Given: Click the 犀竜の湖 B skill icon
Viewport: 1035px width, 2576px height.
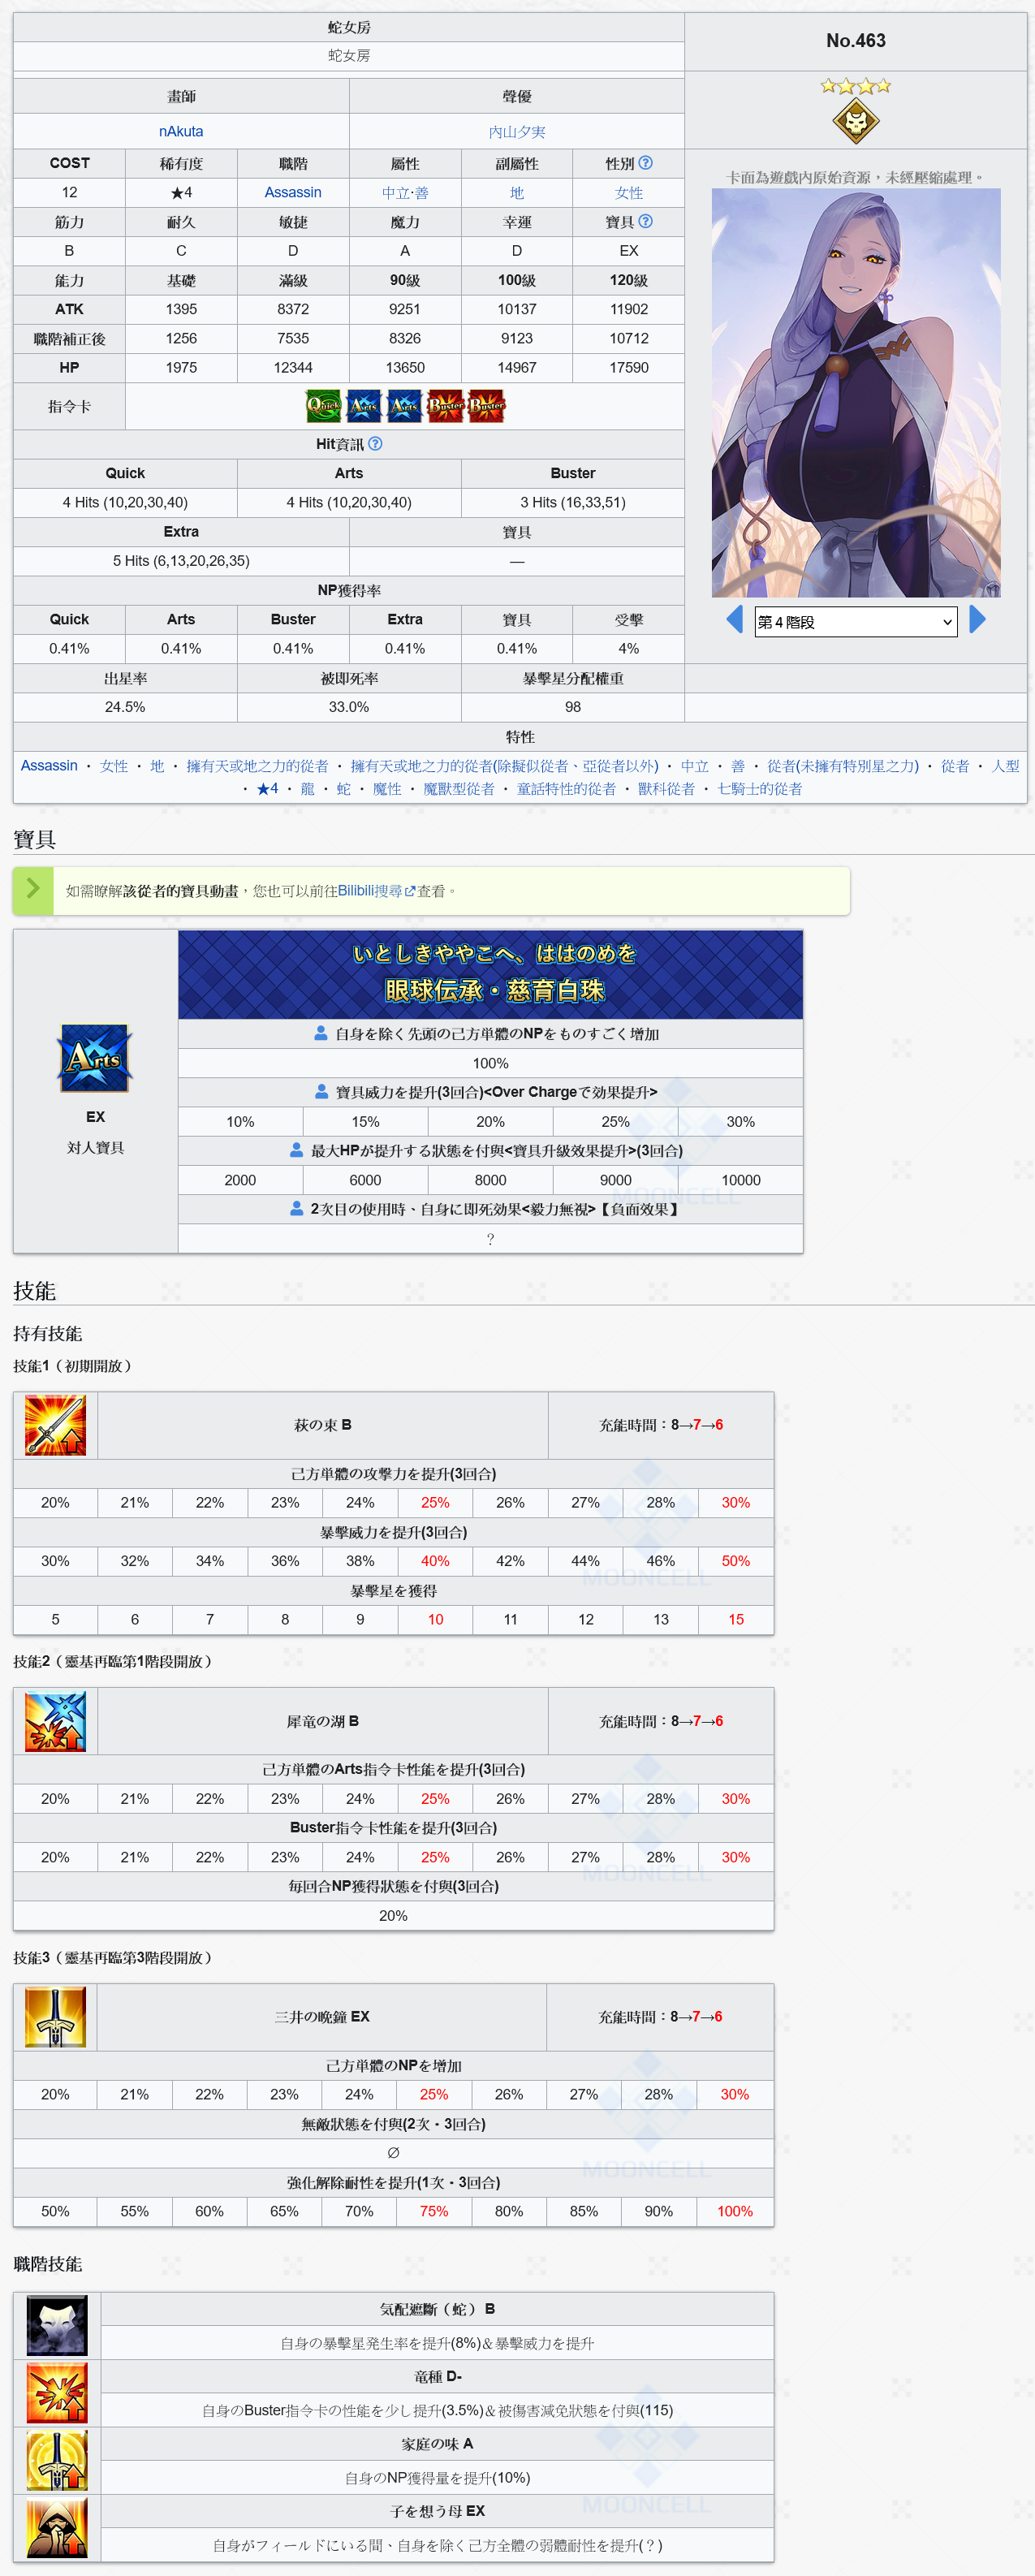Looking at the screenshot, I should coord(56,1721).
